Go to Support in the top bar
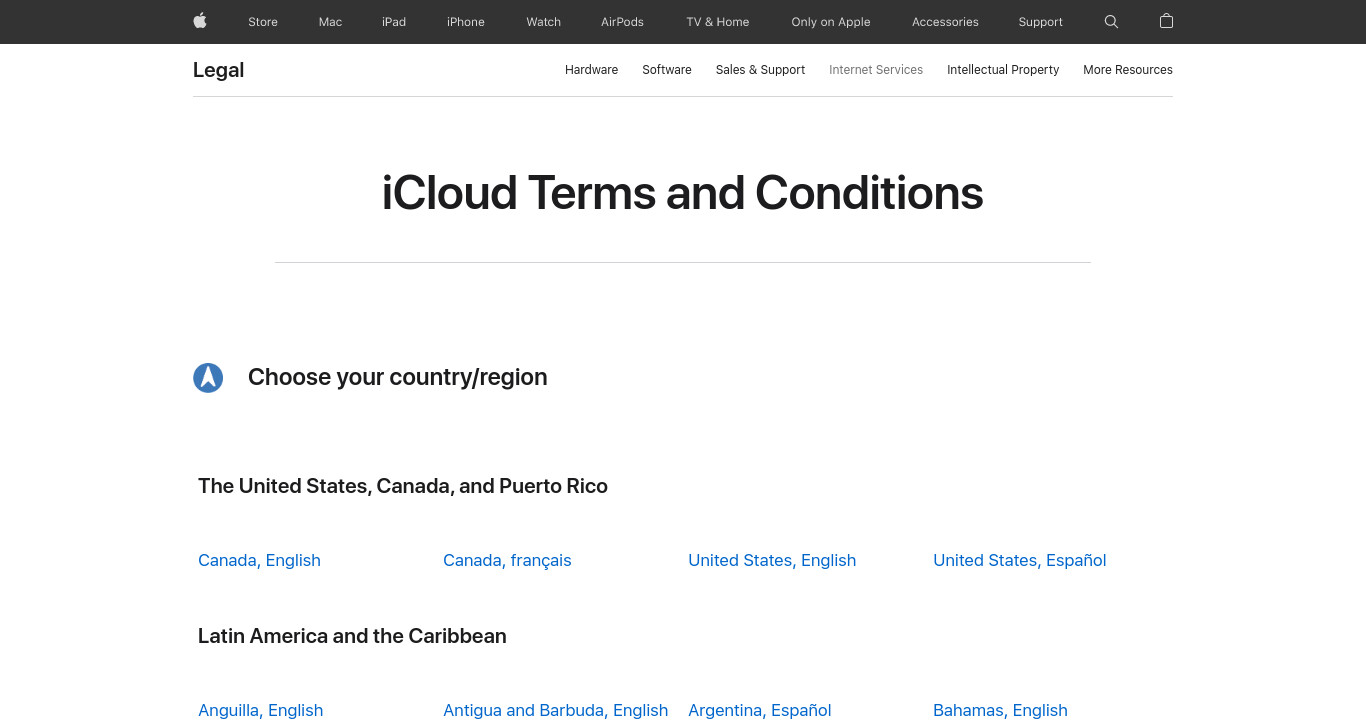Image resolution: width=1366 pixels, height=728 pixels. click(x=1041, y=22)
